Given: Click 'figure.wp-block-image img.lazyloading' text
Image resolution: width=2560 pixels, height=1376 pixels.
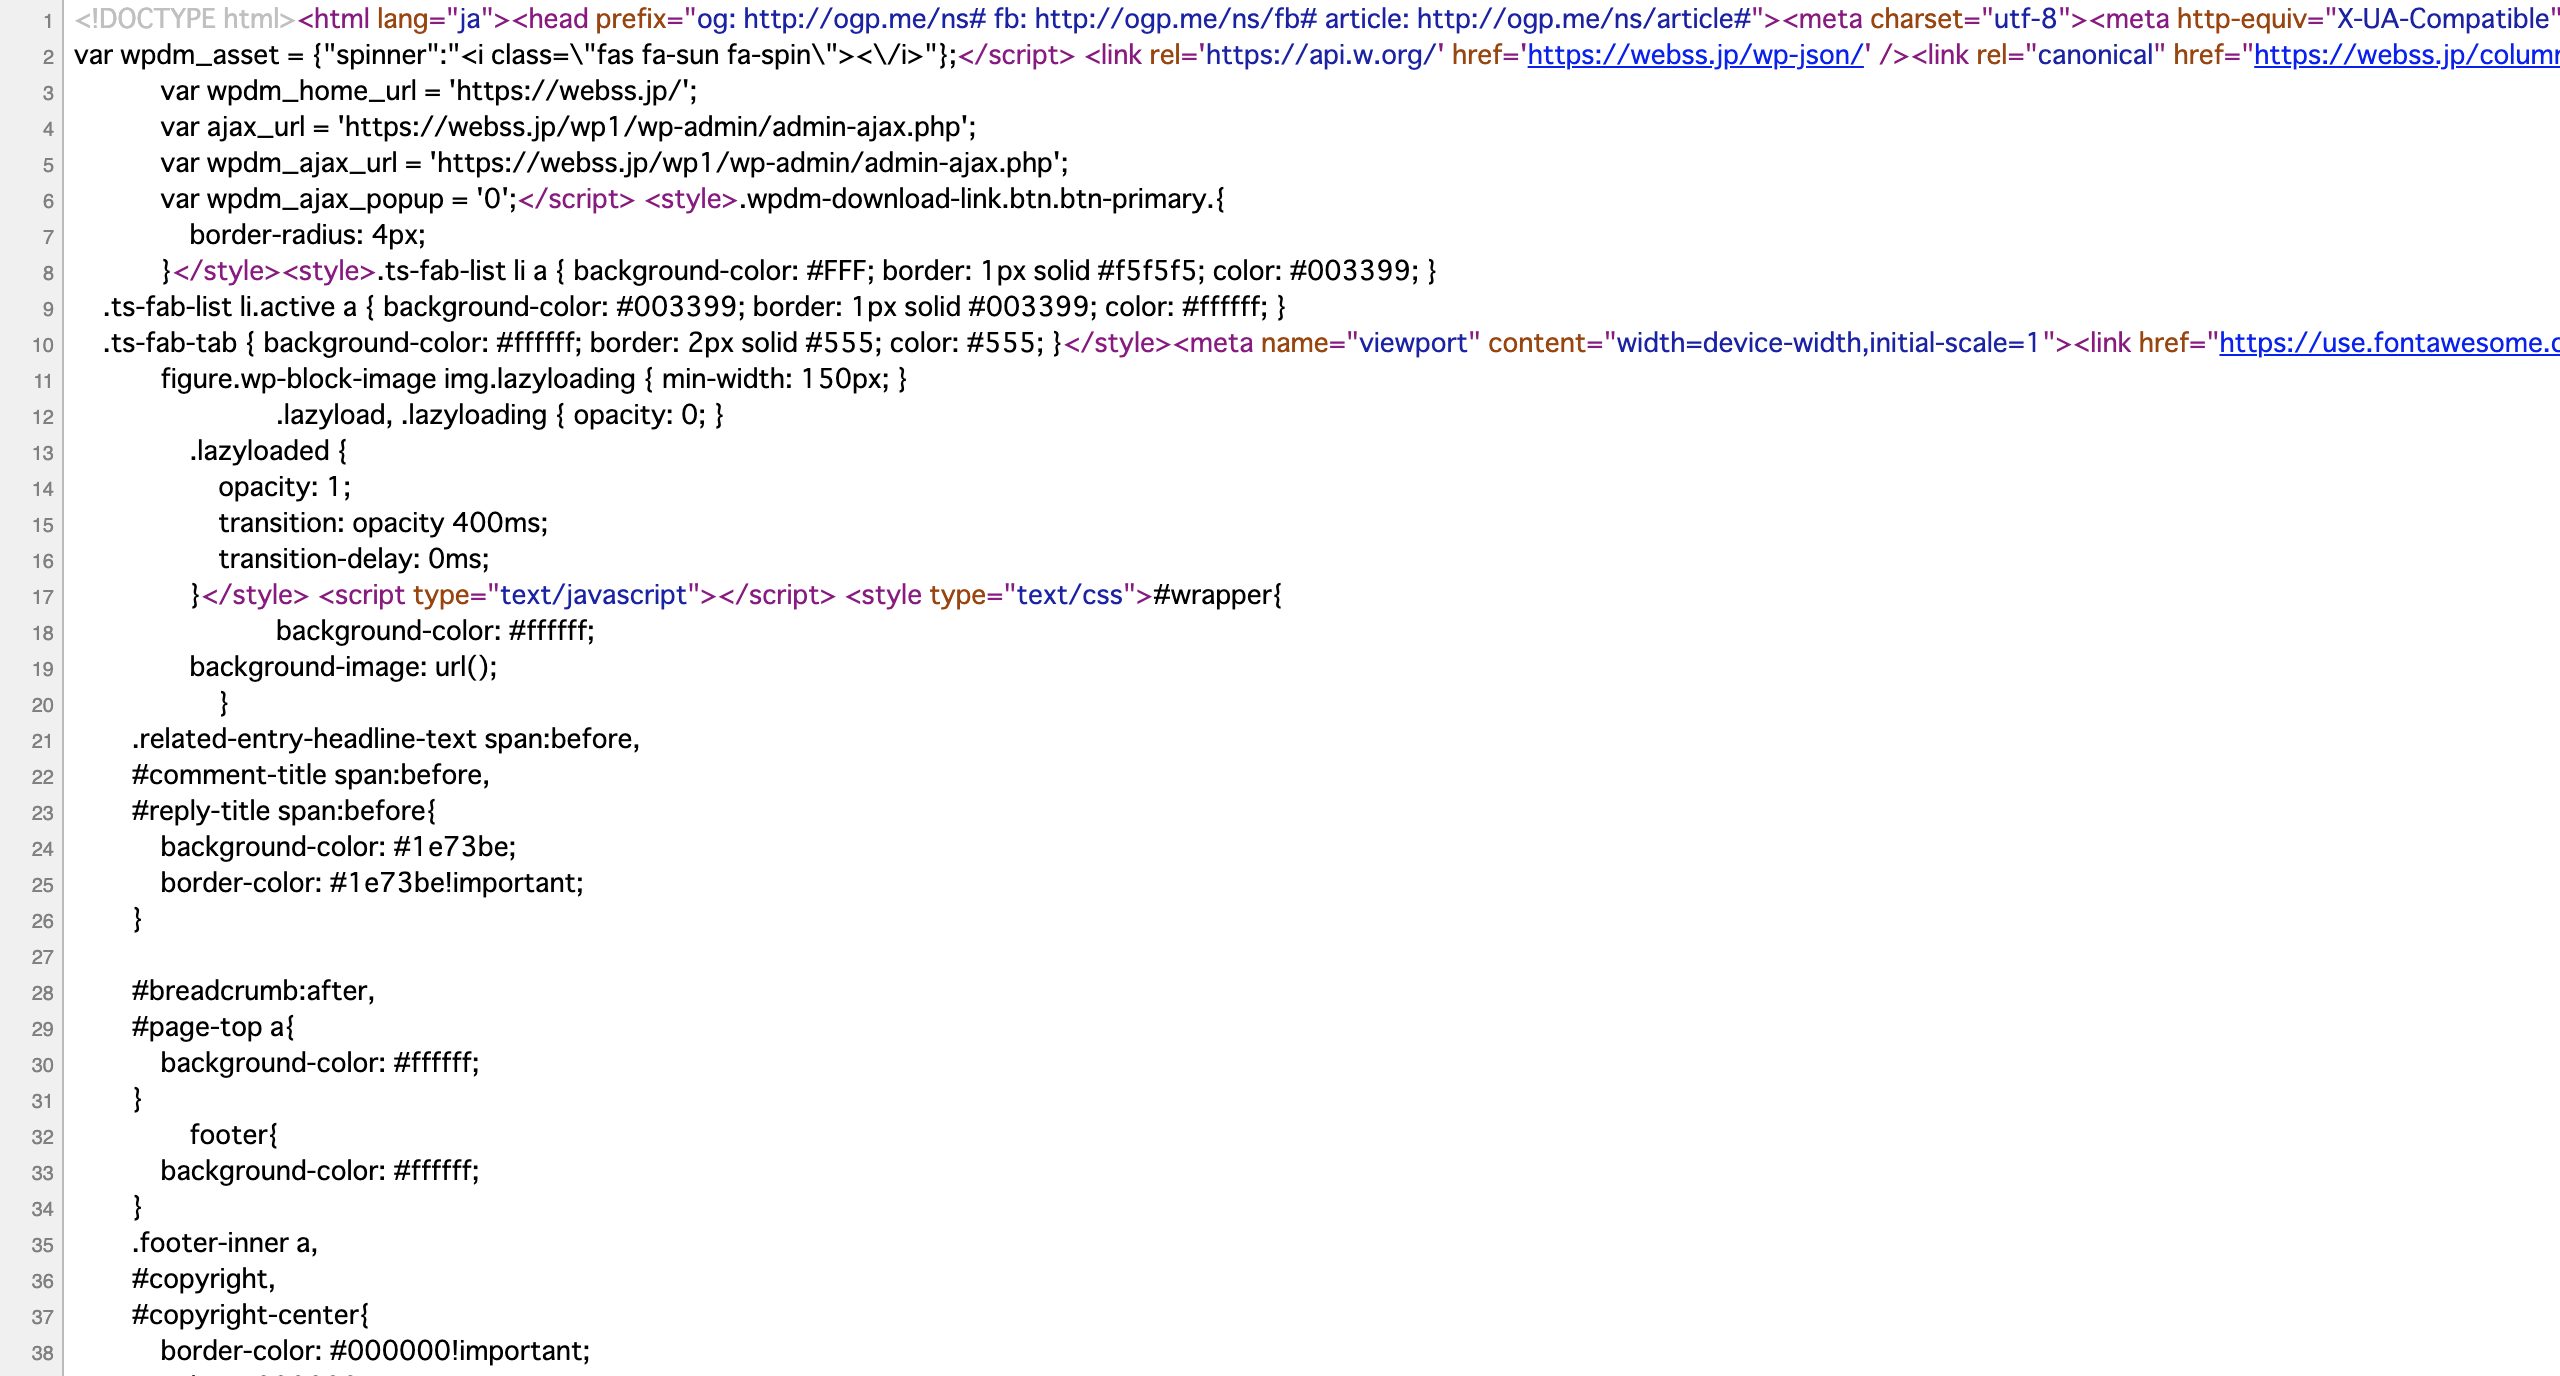Looking at the screenshot, I should (398, 379).
